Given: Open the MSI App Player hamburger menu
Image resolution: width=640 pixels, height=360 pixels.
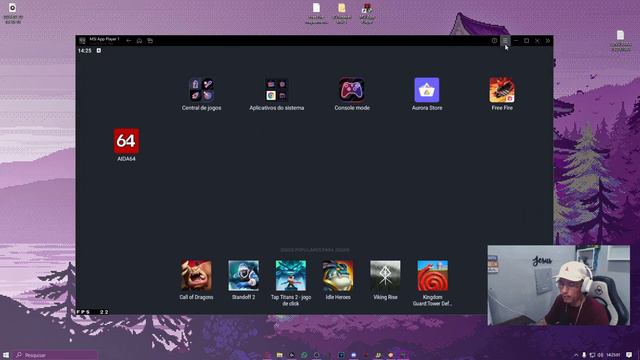Looking at the screenshot, I should point(505,41).
